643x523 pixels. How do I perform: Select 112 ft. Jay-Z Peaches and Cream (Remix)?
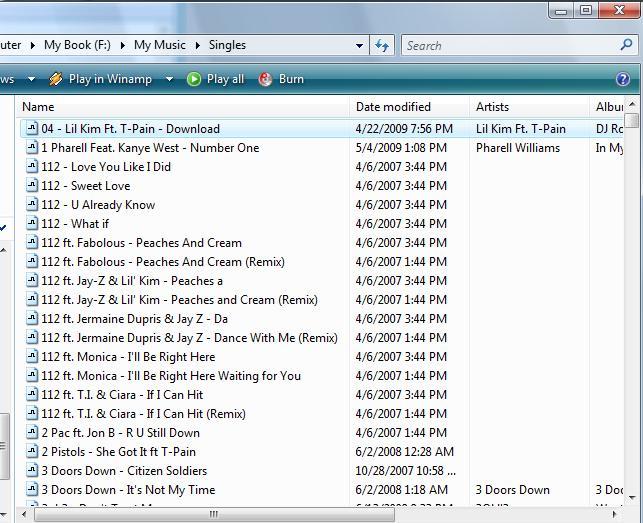point(179,299)
